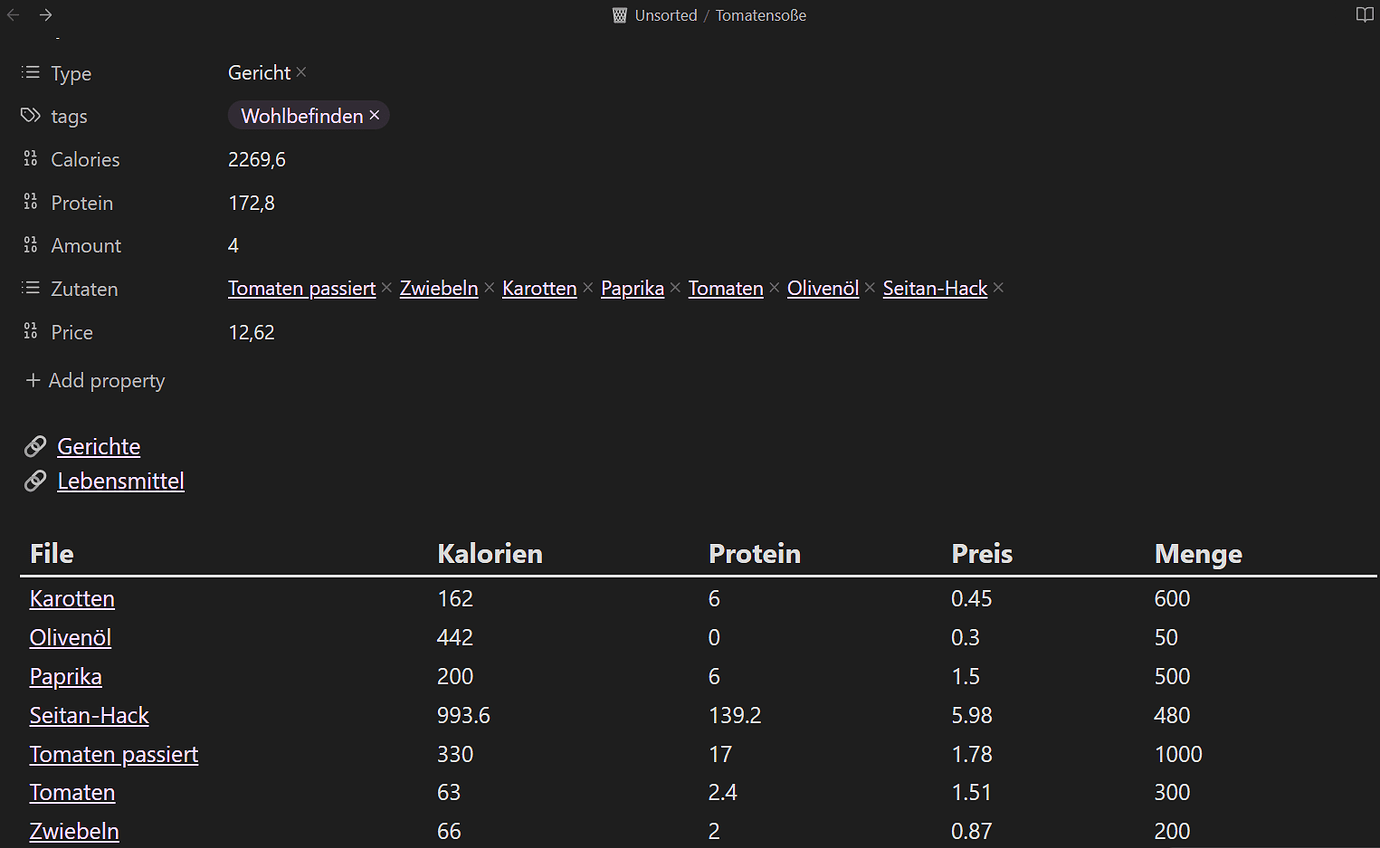
Task: Remove Gericht from the Type property
Action: click(x=299, y=72)
